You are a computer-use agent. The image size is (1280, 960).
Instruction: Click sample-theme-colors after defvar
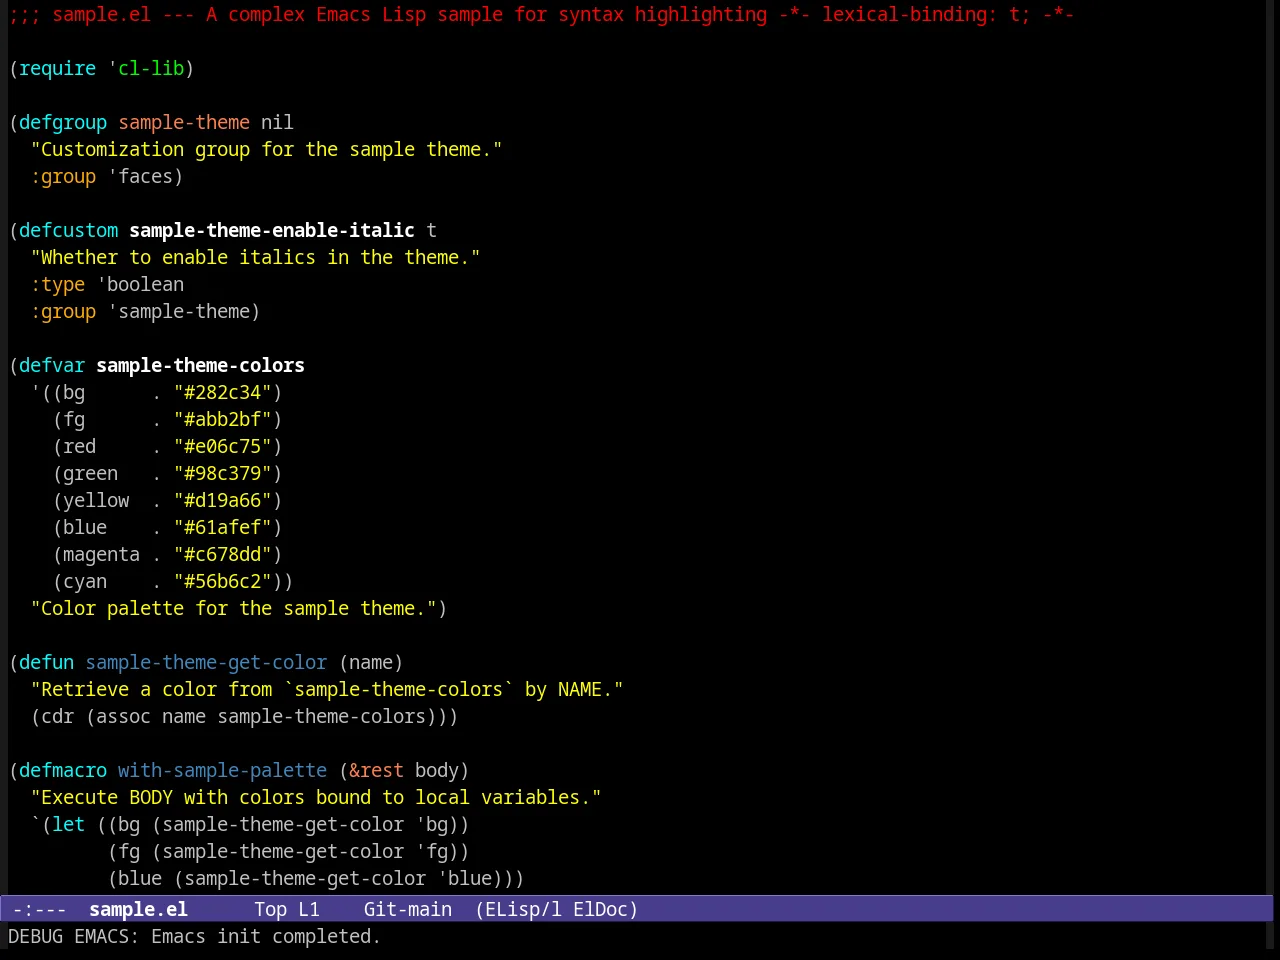pyautogui.click(x=200, y=365)
